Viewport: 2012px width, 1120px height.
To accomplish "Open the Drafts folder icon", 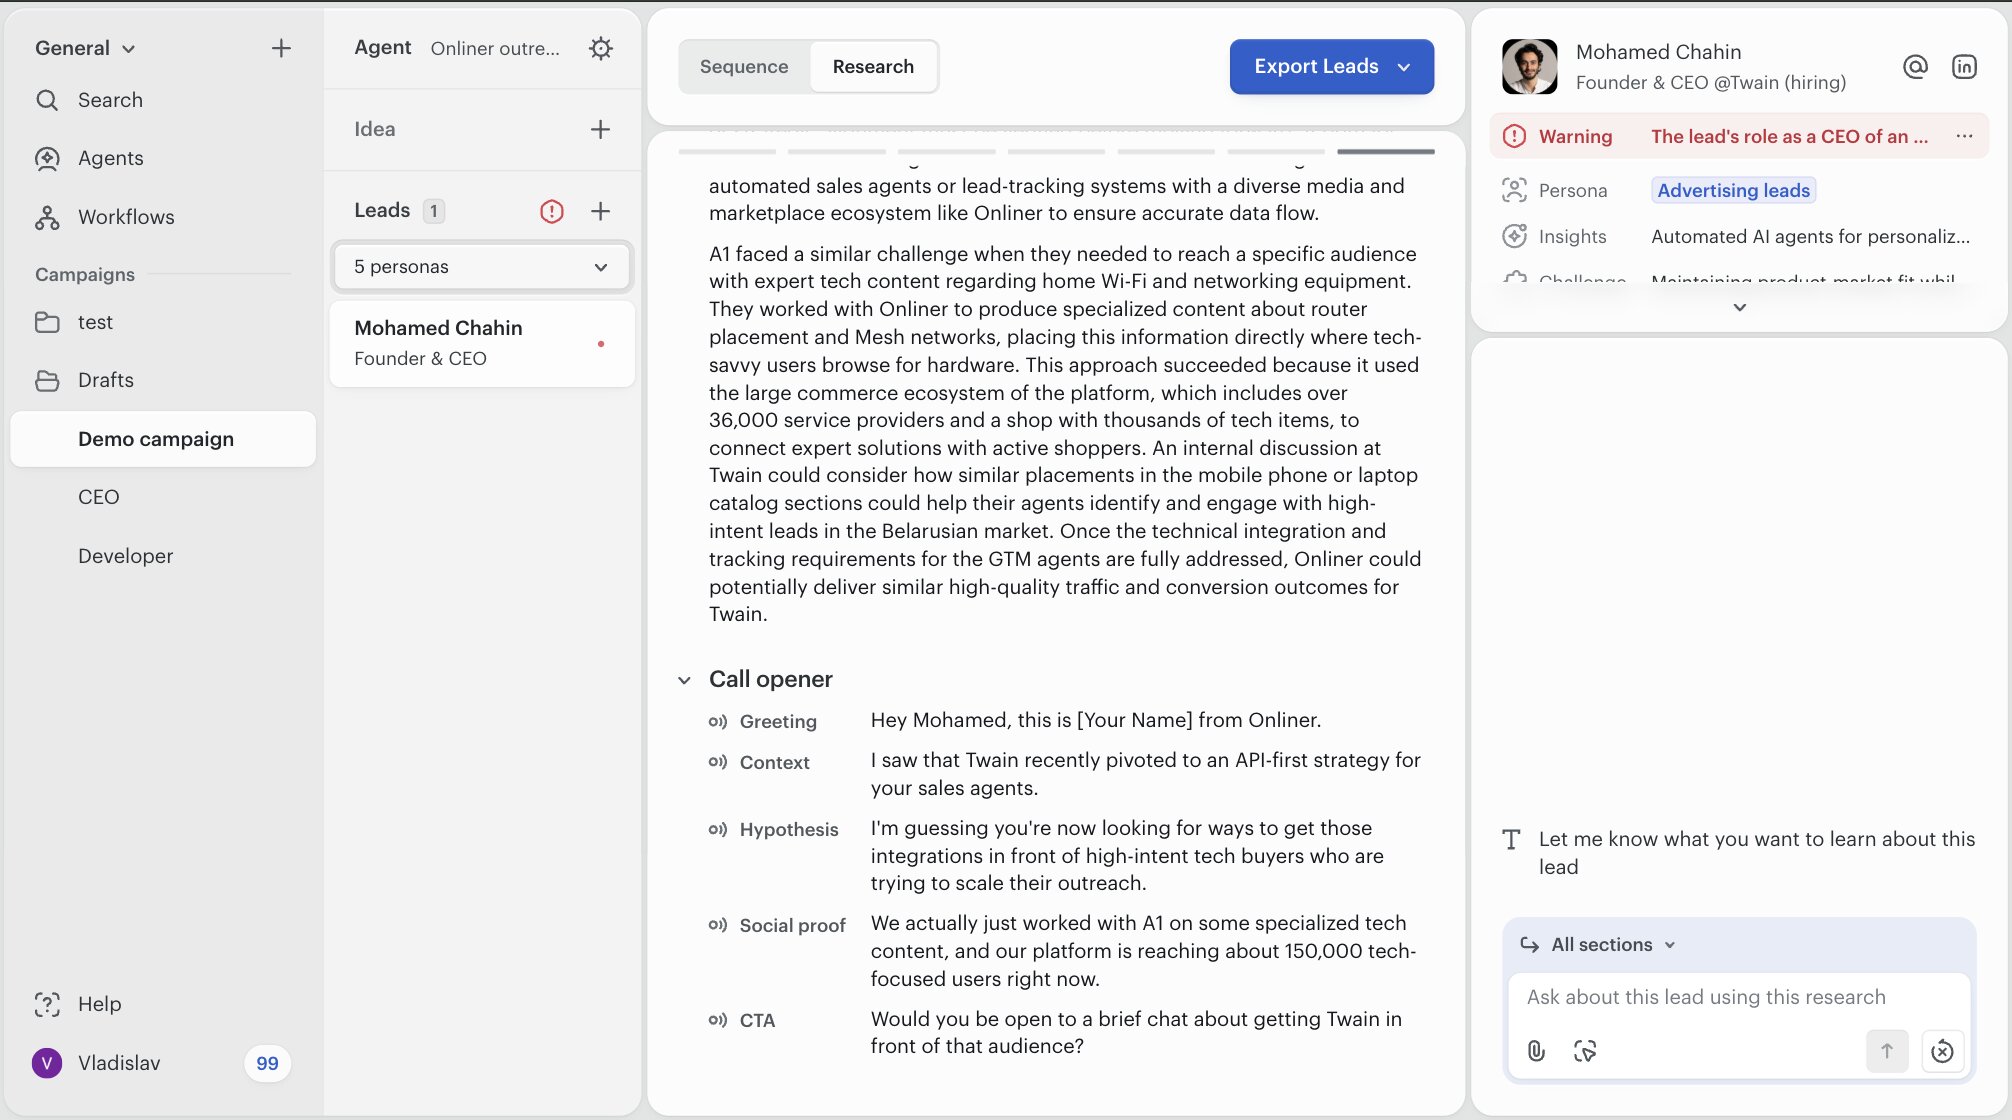I will (47, 380).
